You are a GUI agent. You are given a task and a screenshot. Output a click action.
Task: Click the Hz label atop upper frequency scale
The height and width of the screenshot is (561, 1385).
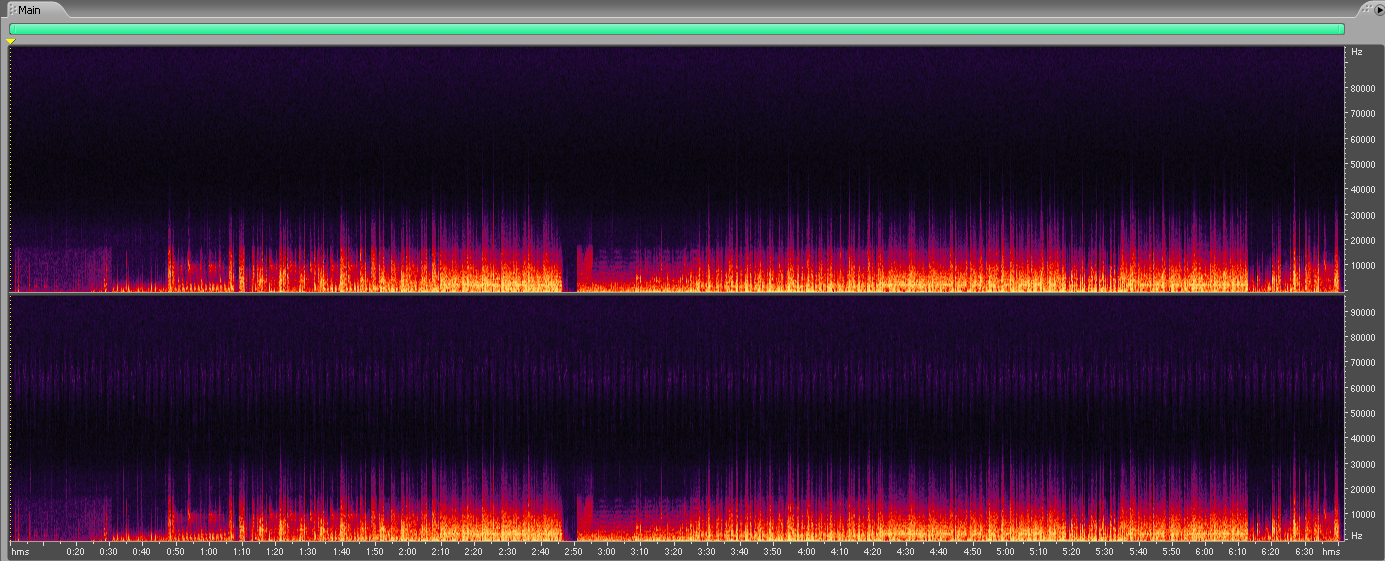coord(1357,51)
